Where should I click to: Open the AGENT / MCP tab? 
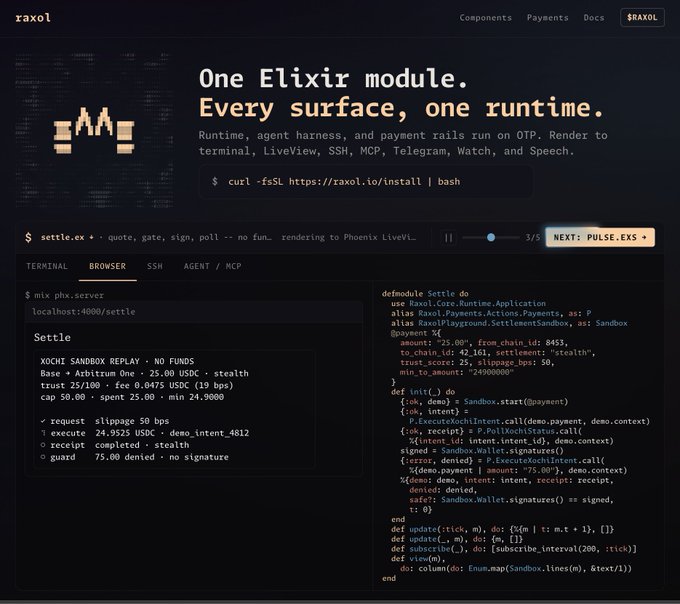212,266
